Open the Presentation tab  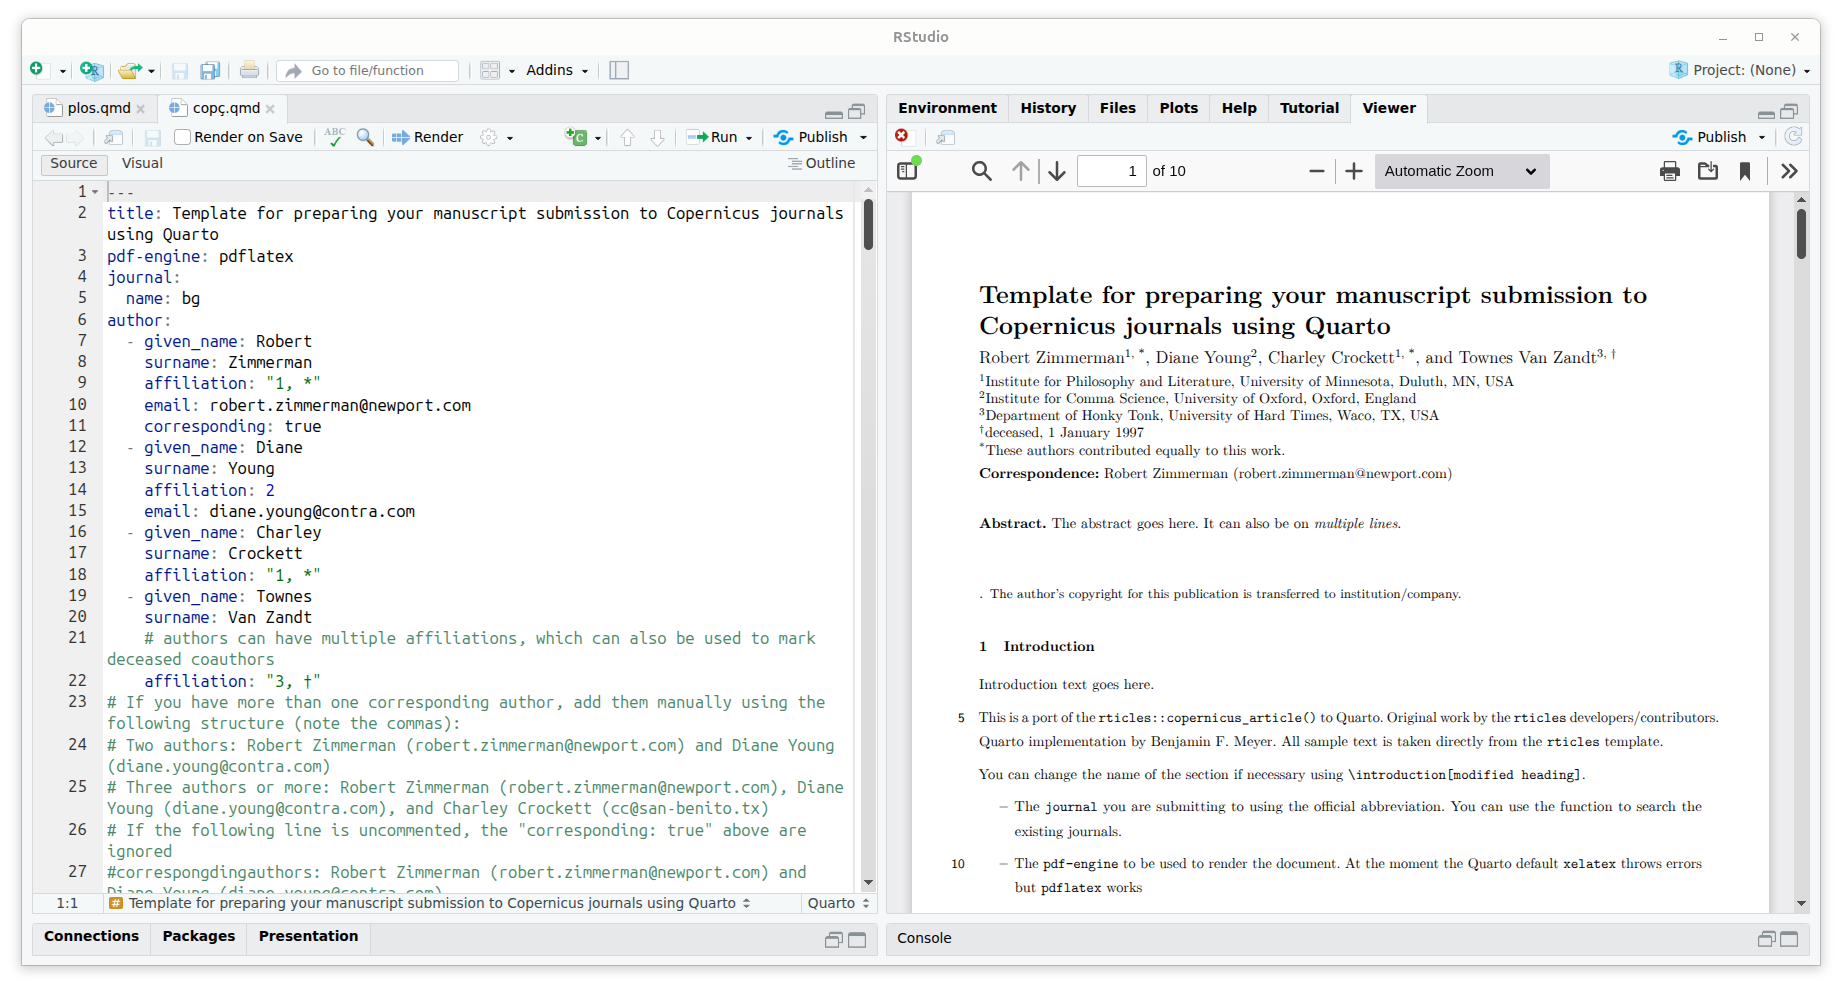point(308,936)
